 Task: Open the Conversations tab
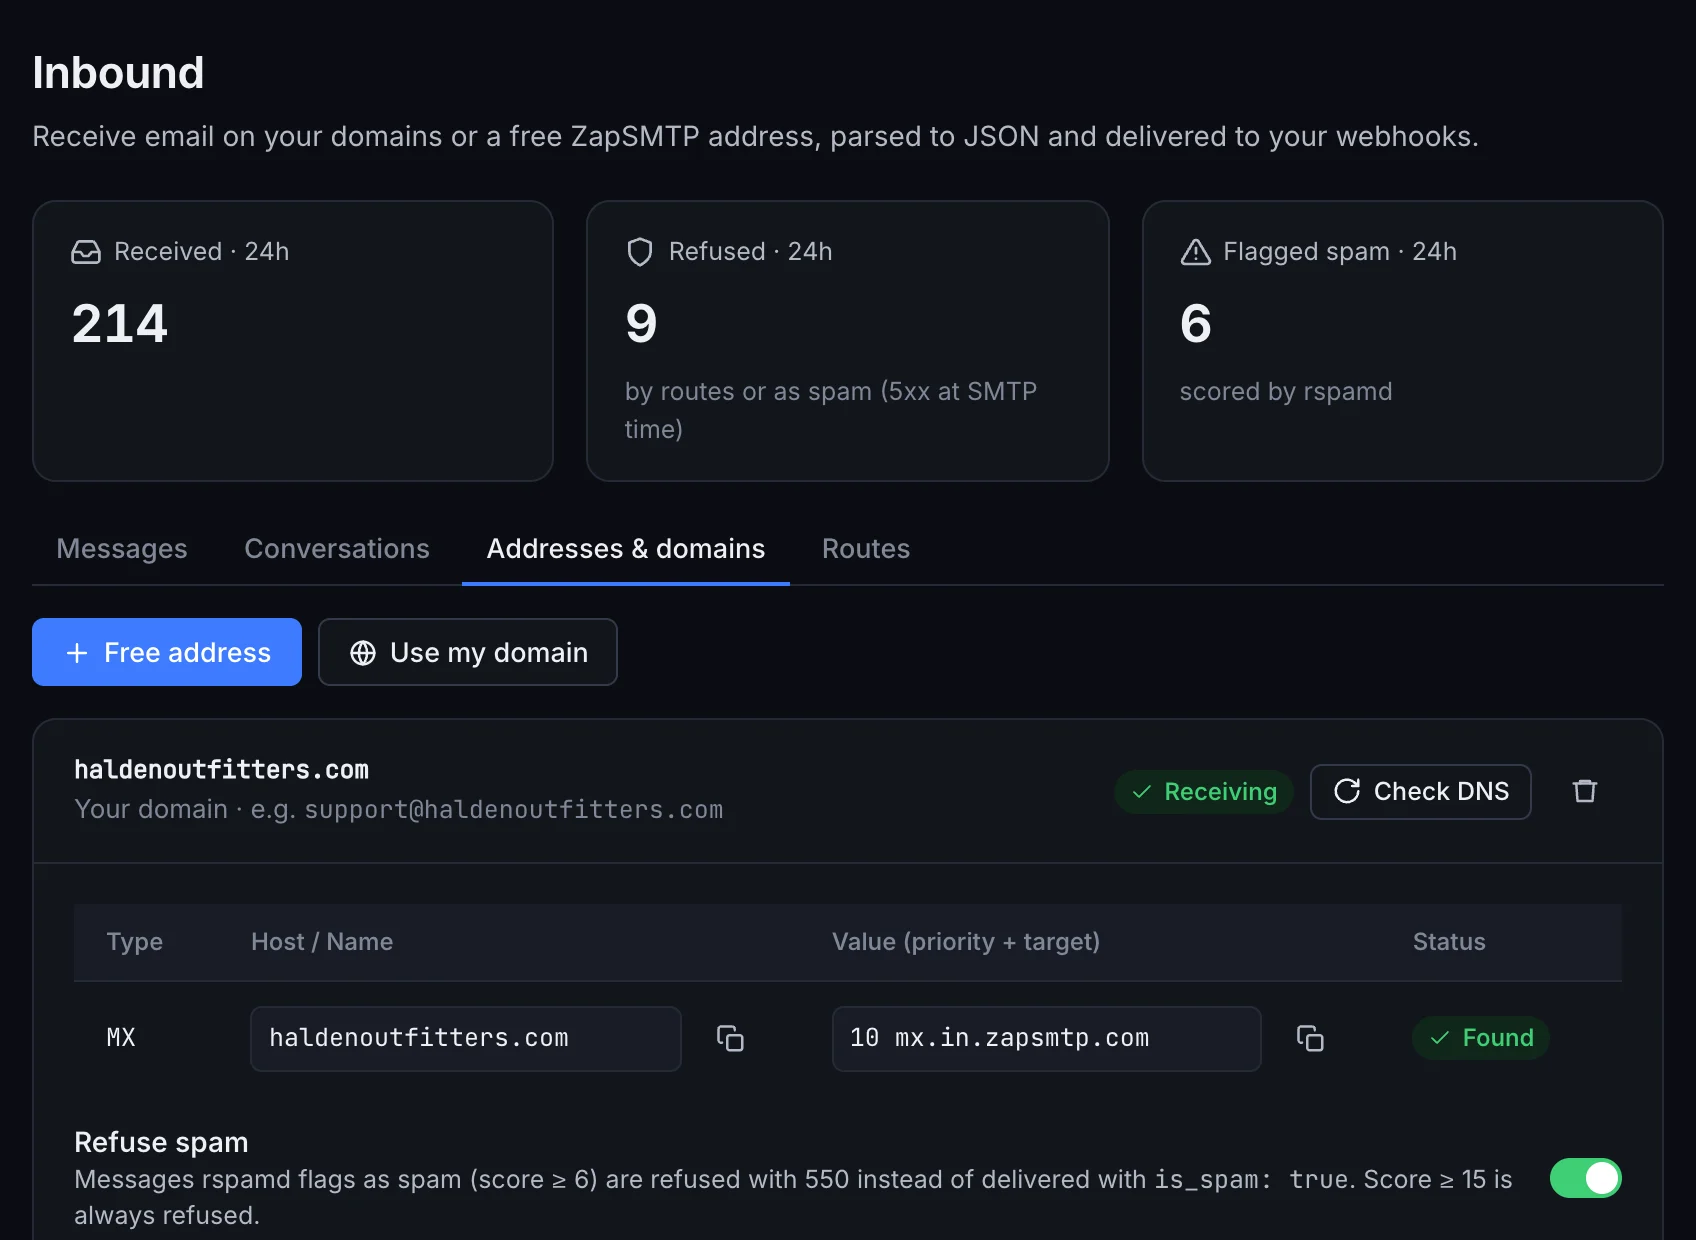tap(337, 549)
